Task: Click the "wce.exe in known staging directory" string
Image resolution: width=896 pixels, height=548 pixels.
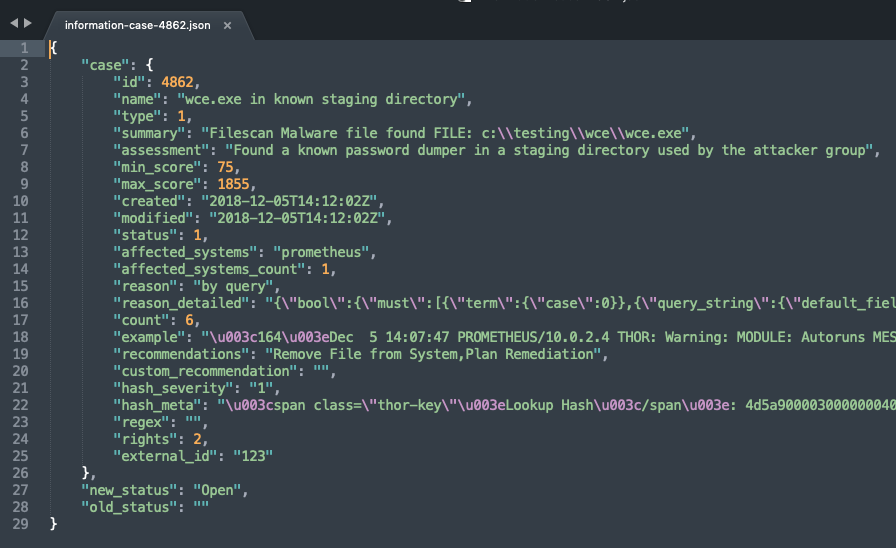Action: tap(324, 99)
